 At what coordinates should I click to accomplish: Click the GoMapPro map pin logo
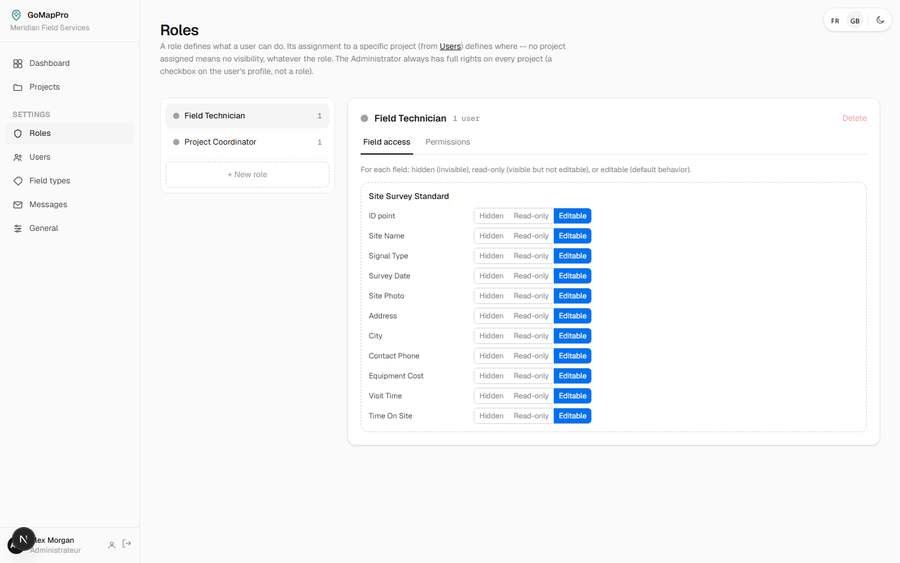tap(16, 15)
